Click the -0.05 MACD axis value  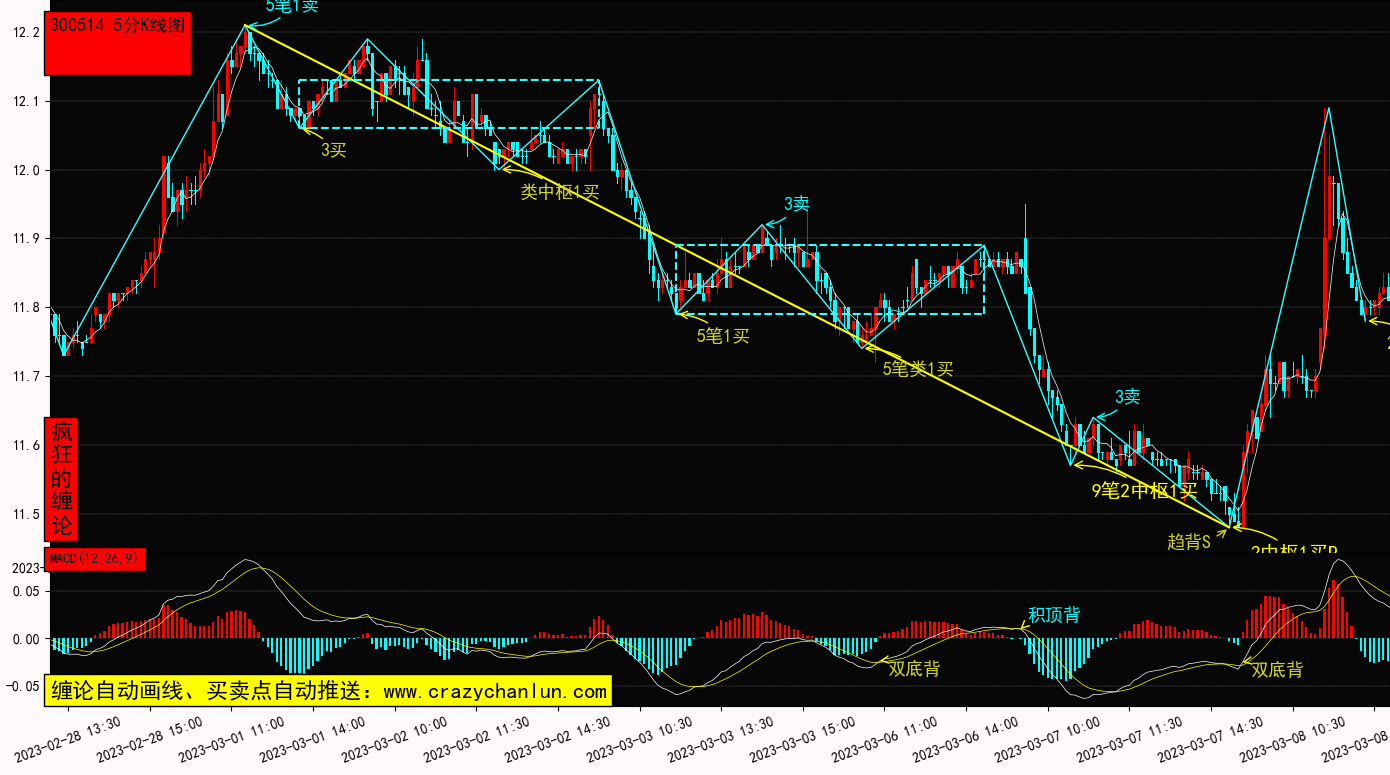[22, 687]
